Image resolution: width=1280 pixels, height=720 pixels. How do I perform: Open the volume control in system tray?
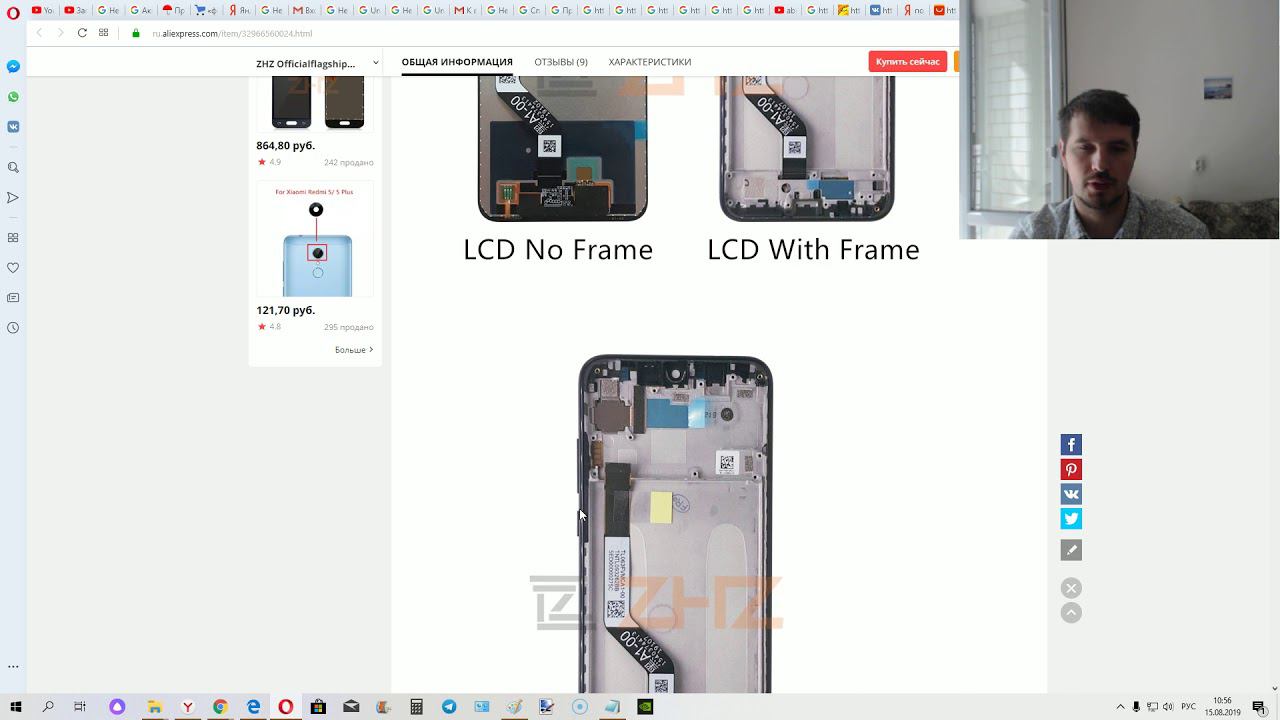click(1169, 707)
